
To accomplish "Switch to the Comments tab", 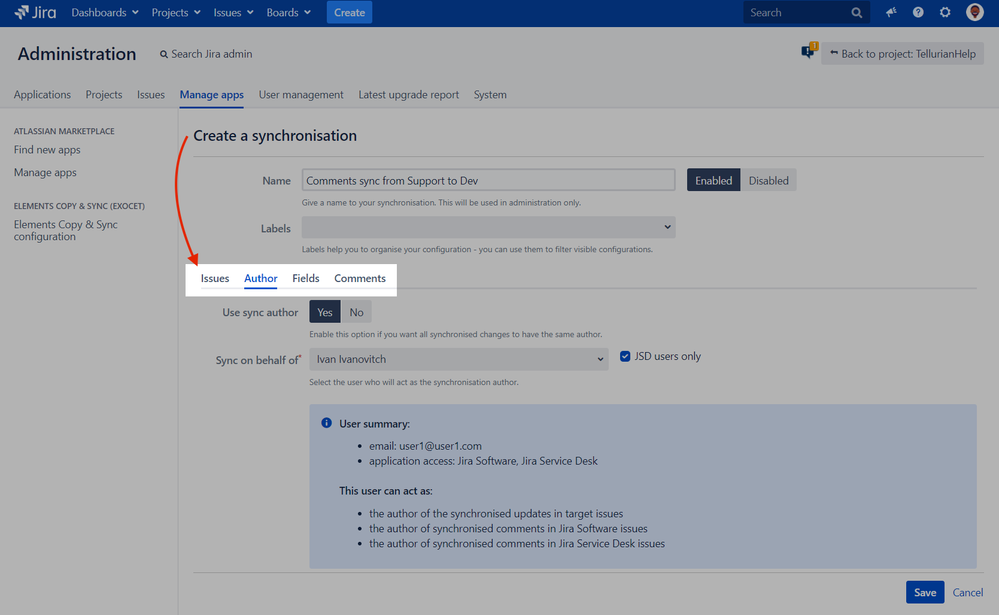I will [359, 278].
